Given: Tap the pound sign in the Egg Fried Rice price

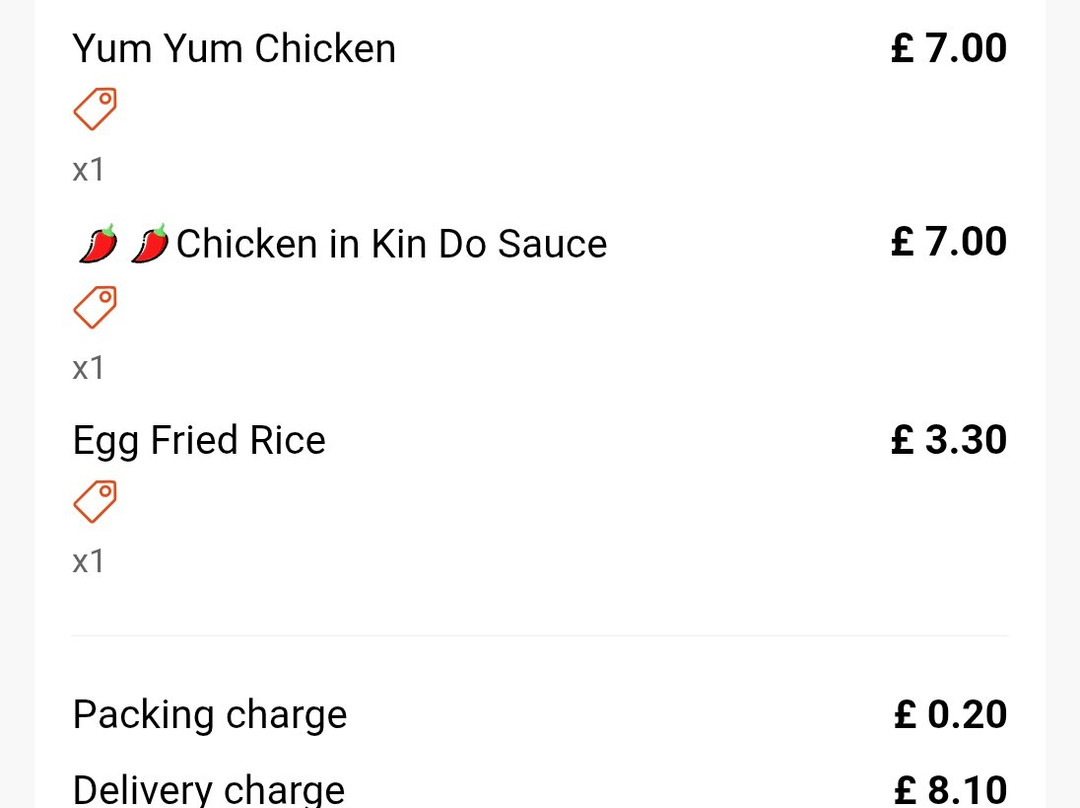Looking at the screenshot, I should [903, 440].
